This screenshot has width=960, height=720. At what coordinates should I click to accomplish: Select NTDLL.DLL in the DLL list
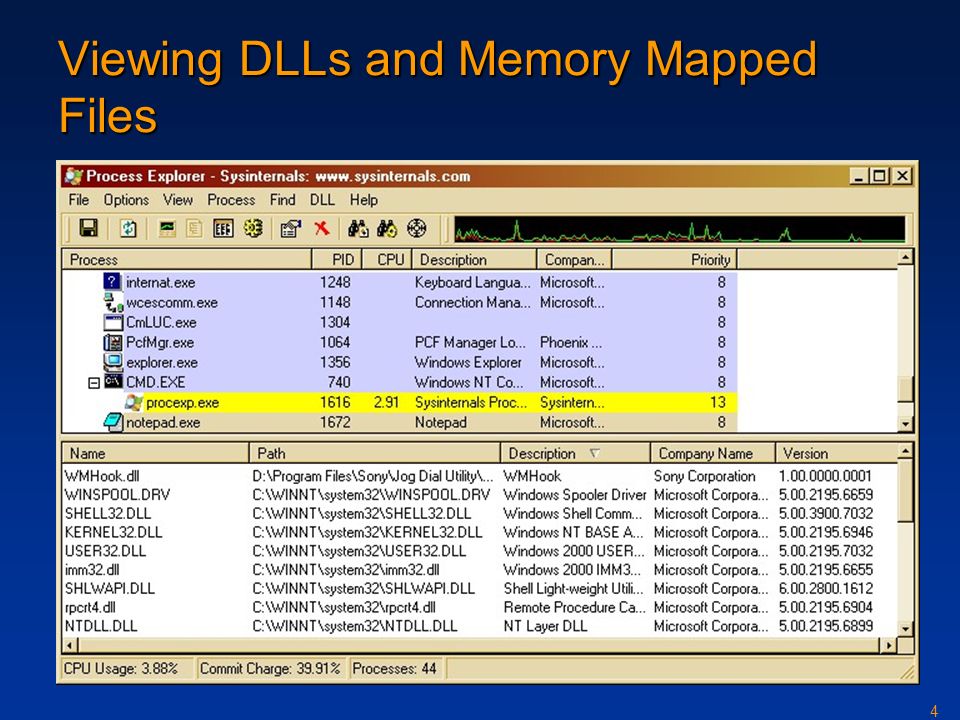click(101, 626)
